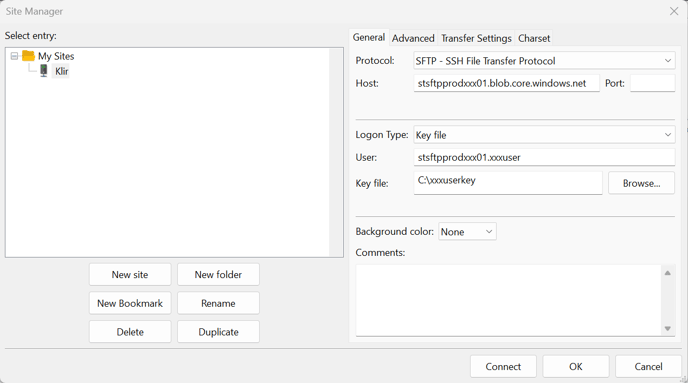Close the Site Manager dialog

pyautogui.click(x=674, y=11)
